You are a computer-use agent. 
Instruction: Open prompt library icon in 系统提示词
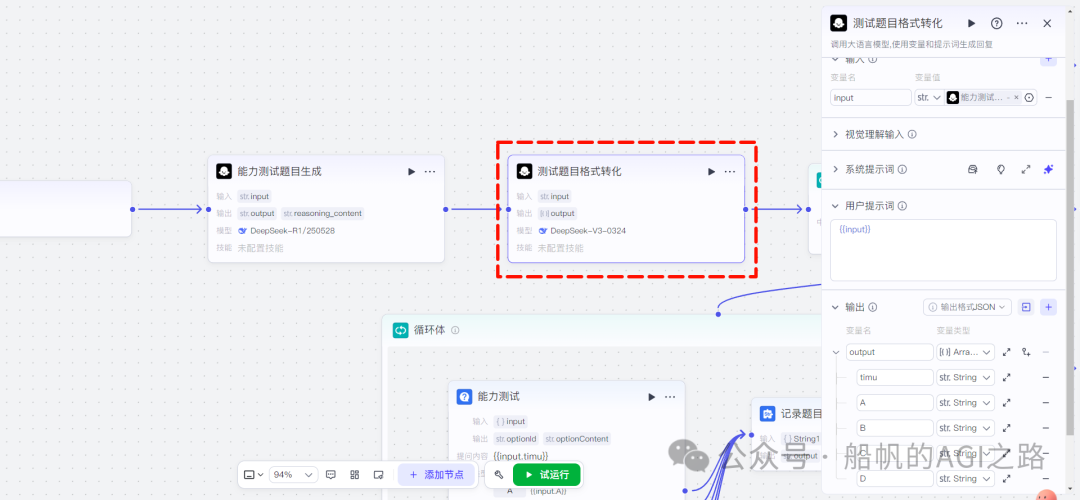[973, 169]
